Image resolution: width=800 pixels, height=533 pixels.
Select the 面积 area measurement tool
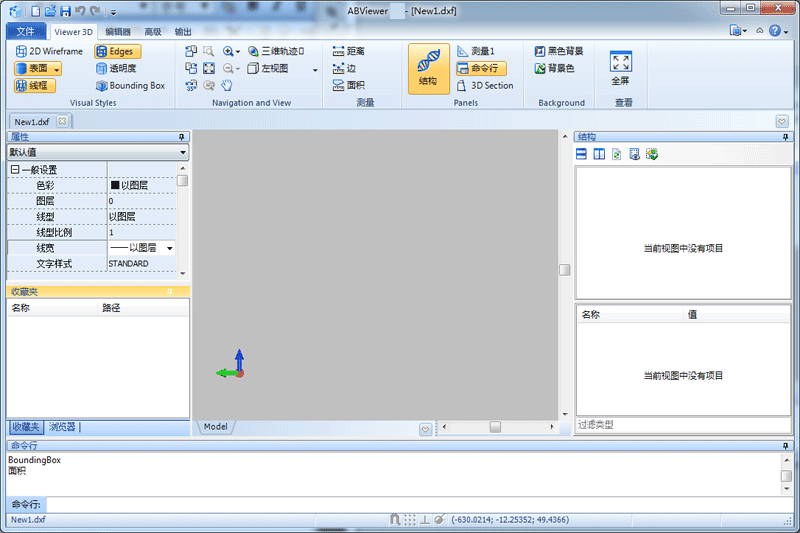[x=349, y=85]
